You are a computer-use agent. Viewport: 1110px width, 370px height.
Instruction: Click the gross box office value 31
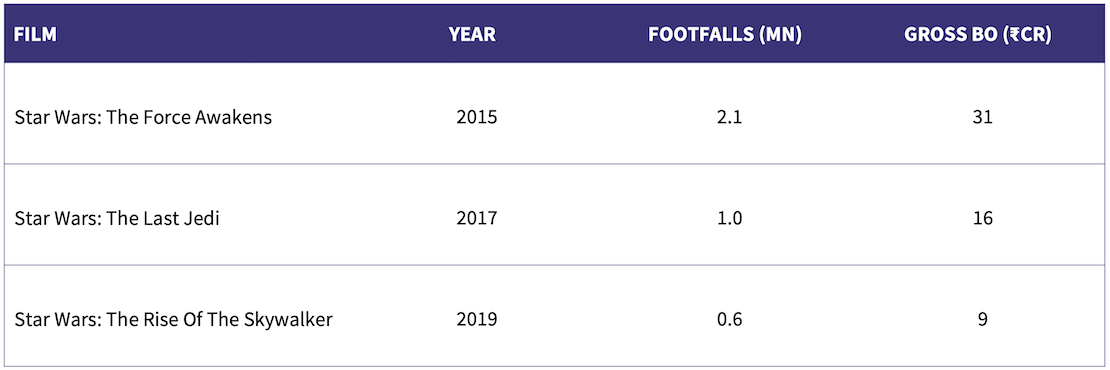(983, 117)
